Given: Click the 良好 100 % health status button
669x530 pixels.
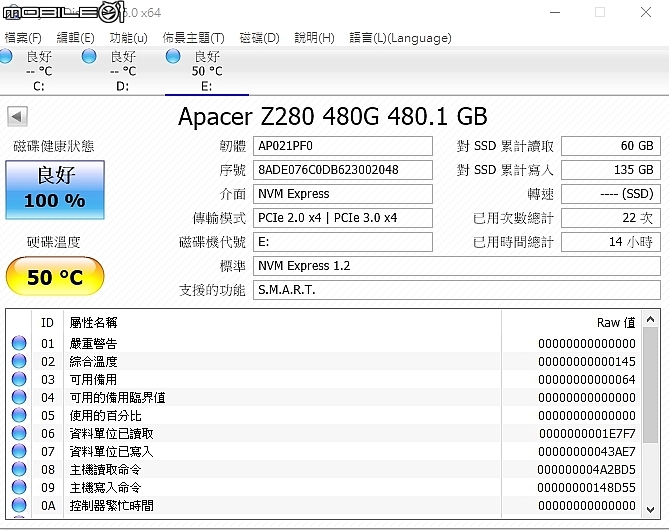Looking at the screenshot, I should [x=55, y=190].
